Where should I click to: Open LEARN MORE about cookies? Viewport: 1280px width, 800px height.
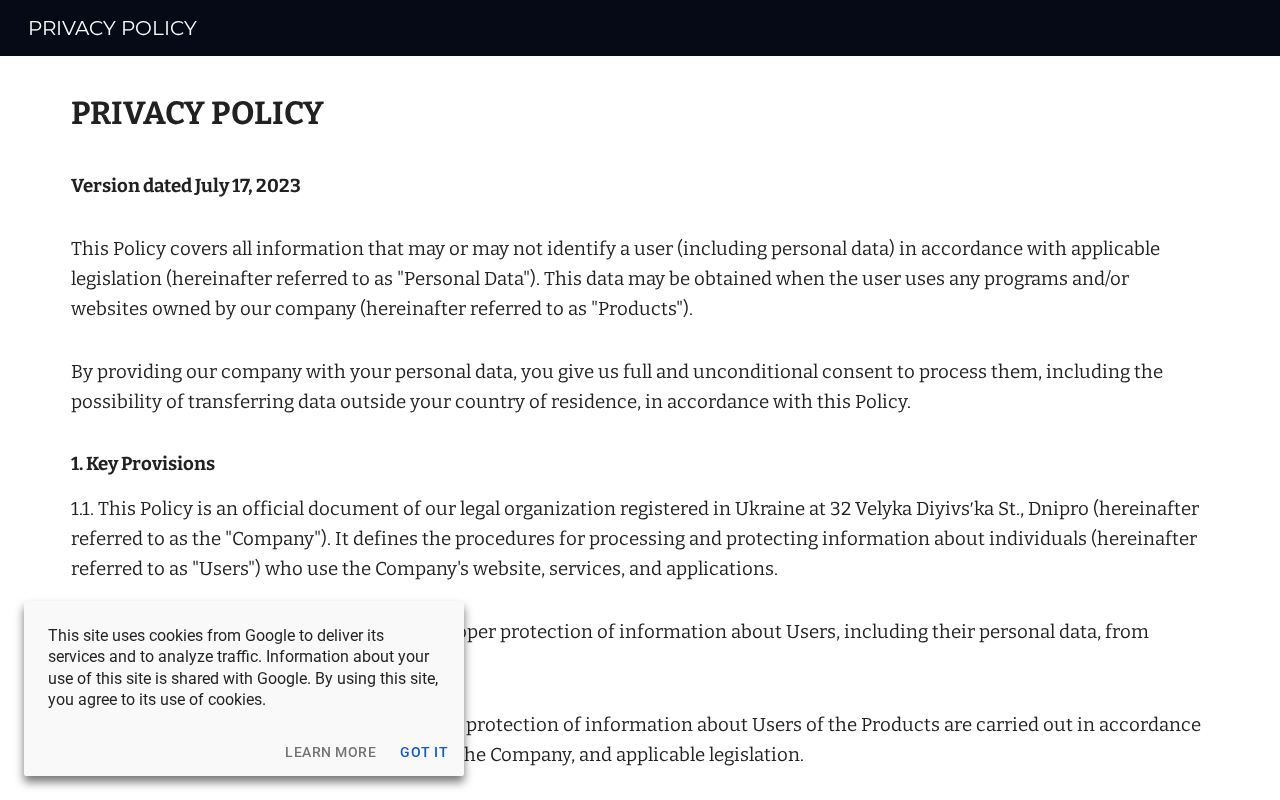point(331,752)
